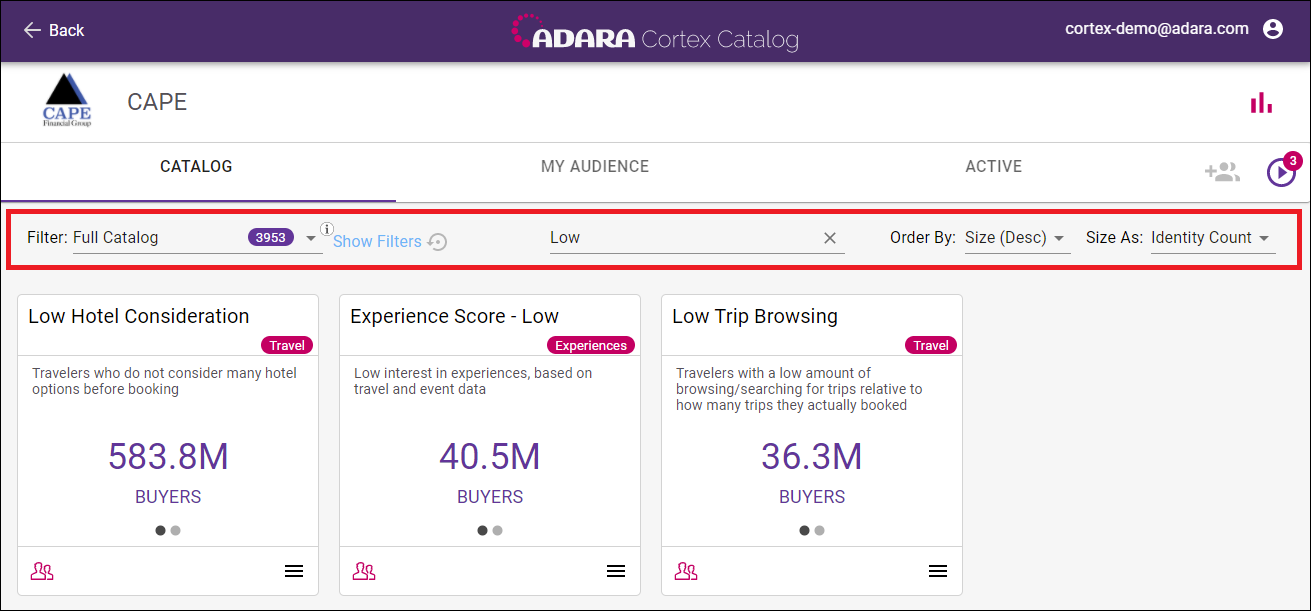Select the add audience icon
This screenshot has width=1311, height=611.
(x=1222, y=171)
